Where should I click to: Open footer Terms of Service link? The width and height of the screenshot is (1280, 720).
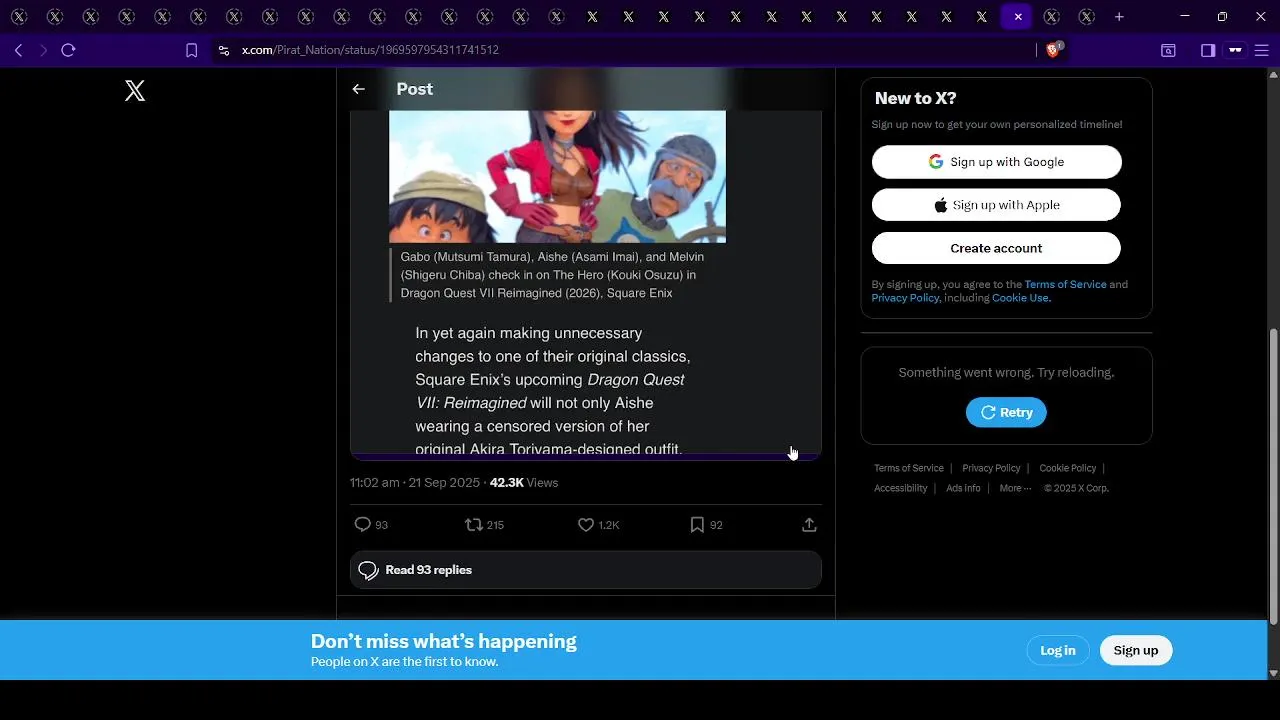pyautogui.click(x=909, y=468)
